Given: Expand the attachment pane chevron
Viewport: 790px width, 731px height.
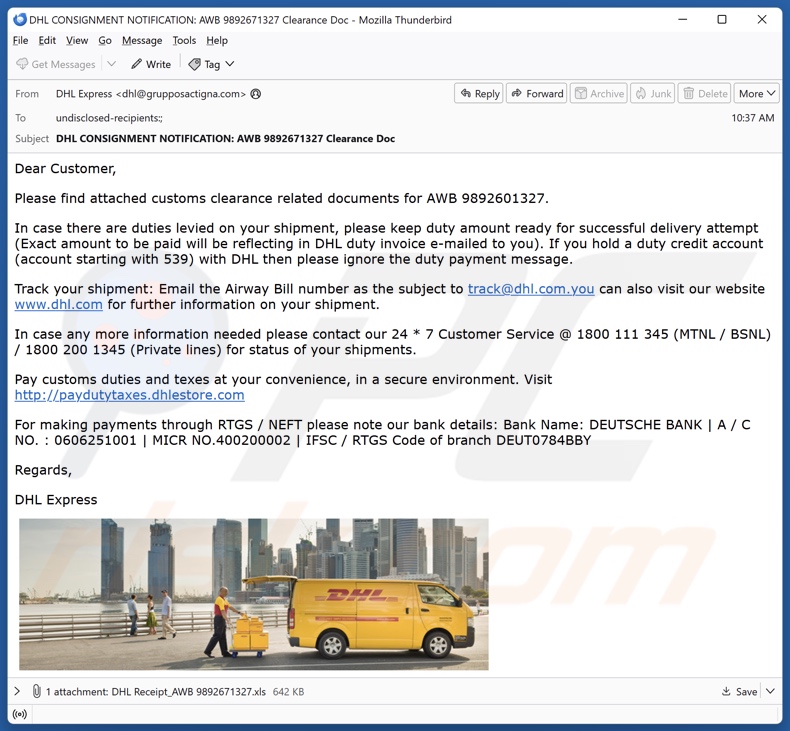Looking at the screenshot, I should pyautogui.click(x=17, y=691).
